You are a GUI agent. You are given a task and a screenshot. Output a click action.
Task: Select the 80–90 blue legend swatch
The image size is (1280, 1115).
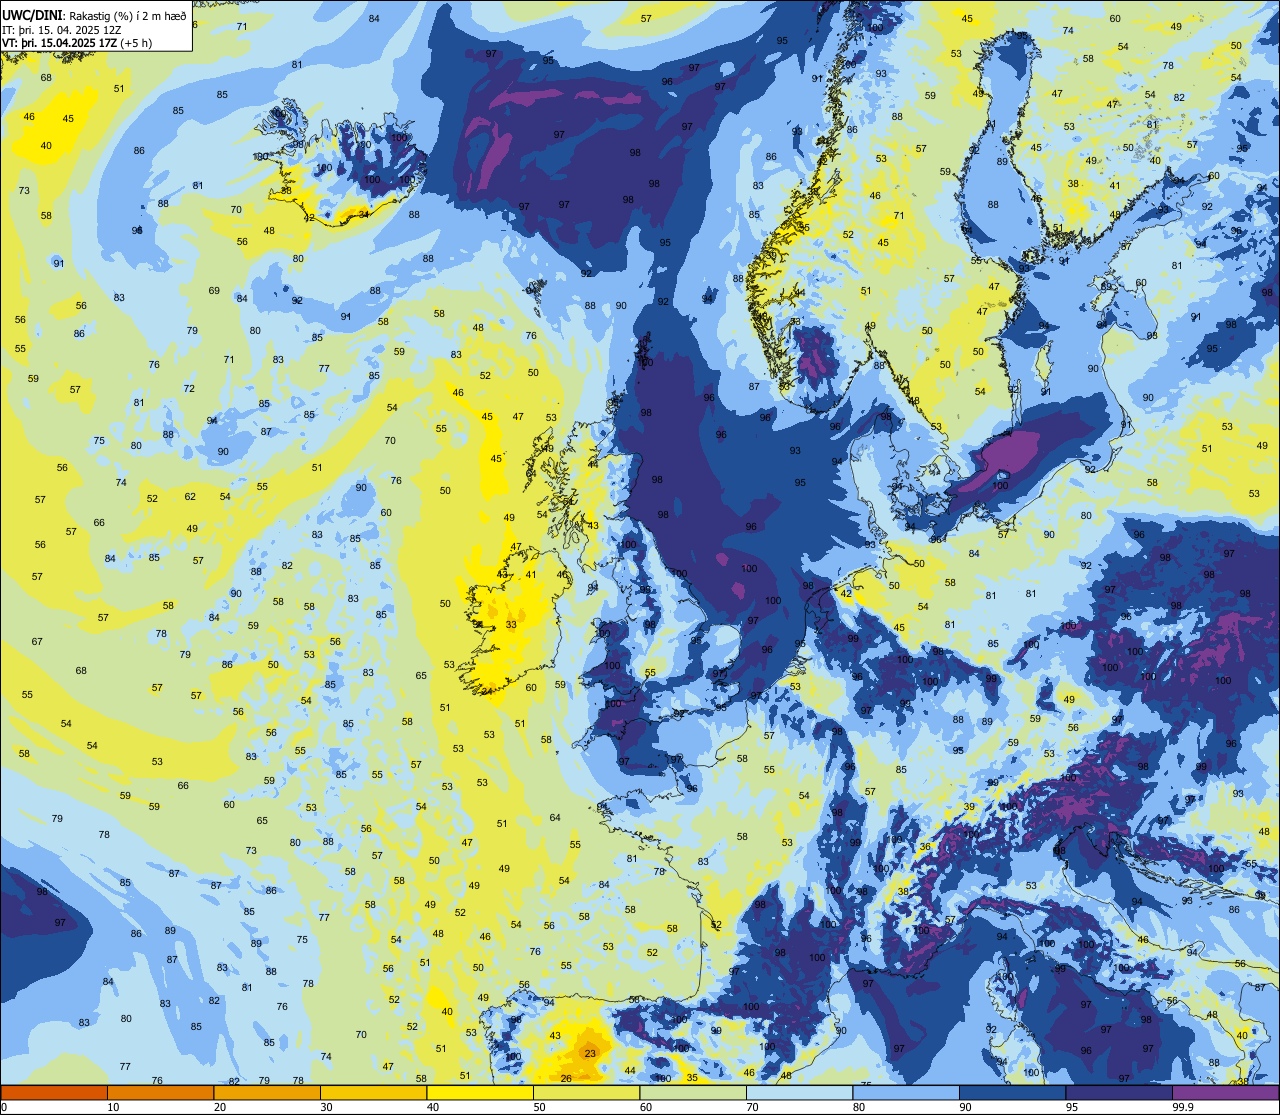[x=906, y=1092]
